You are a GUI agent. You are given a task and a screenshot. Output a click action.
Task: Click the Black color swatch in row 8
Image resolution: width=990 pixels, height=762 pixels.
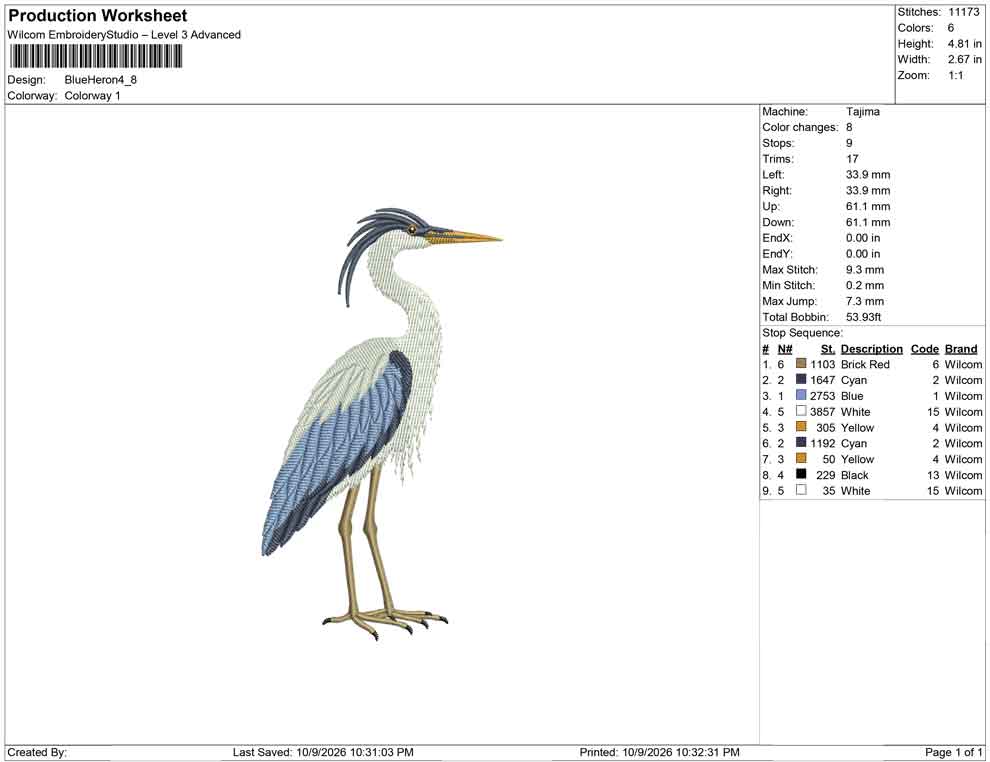[801, 474]
